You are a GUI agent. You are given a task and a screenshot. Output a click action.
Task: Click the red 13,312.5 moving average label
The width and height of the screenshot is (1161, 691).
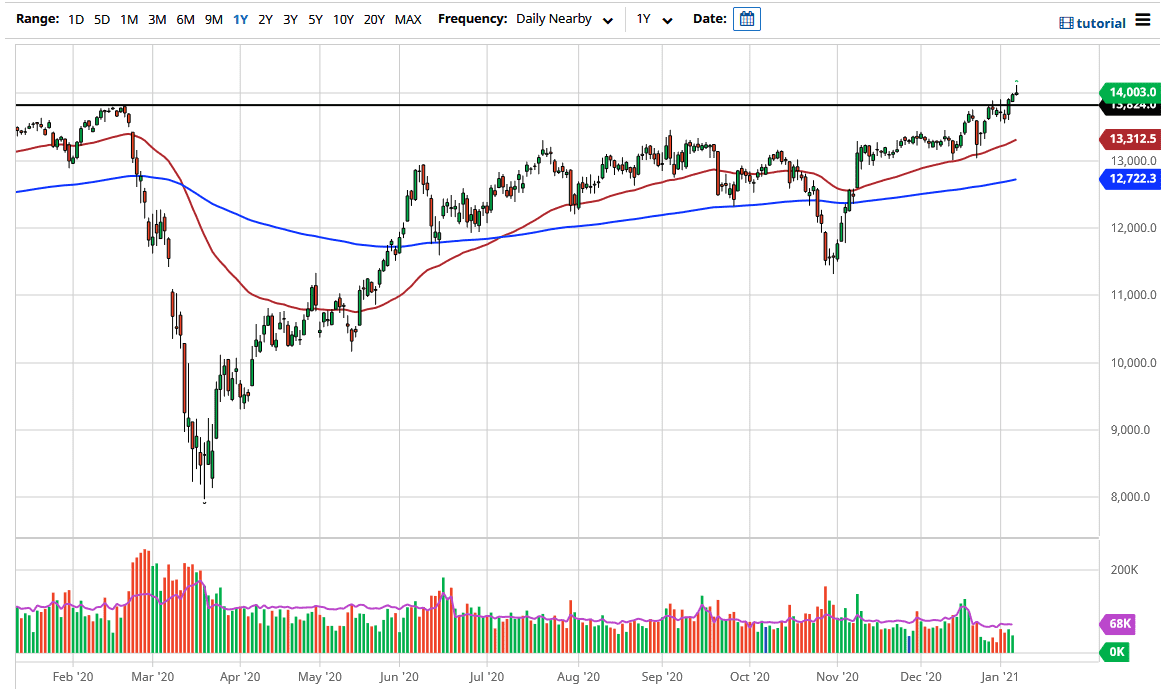(x=1129, y=138)
